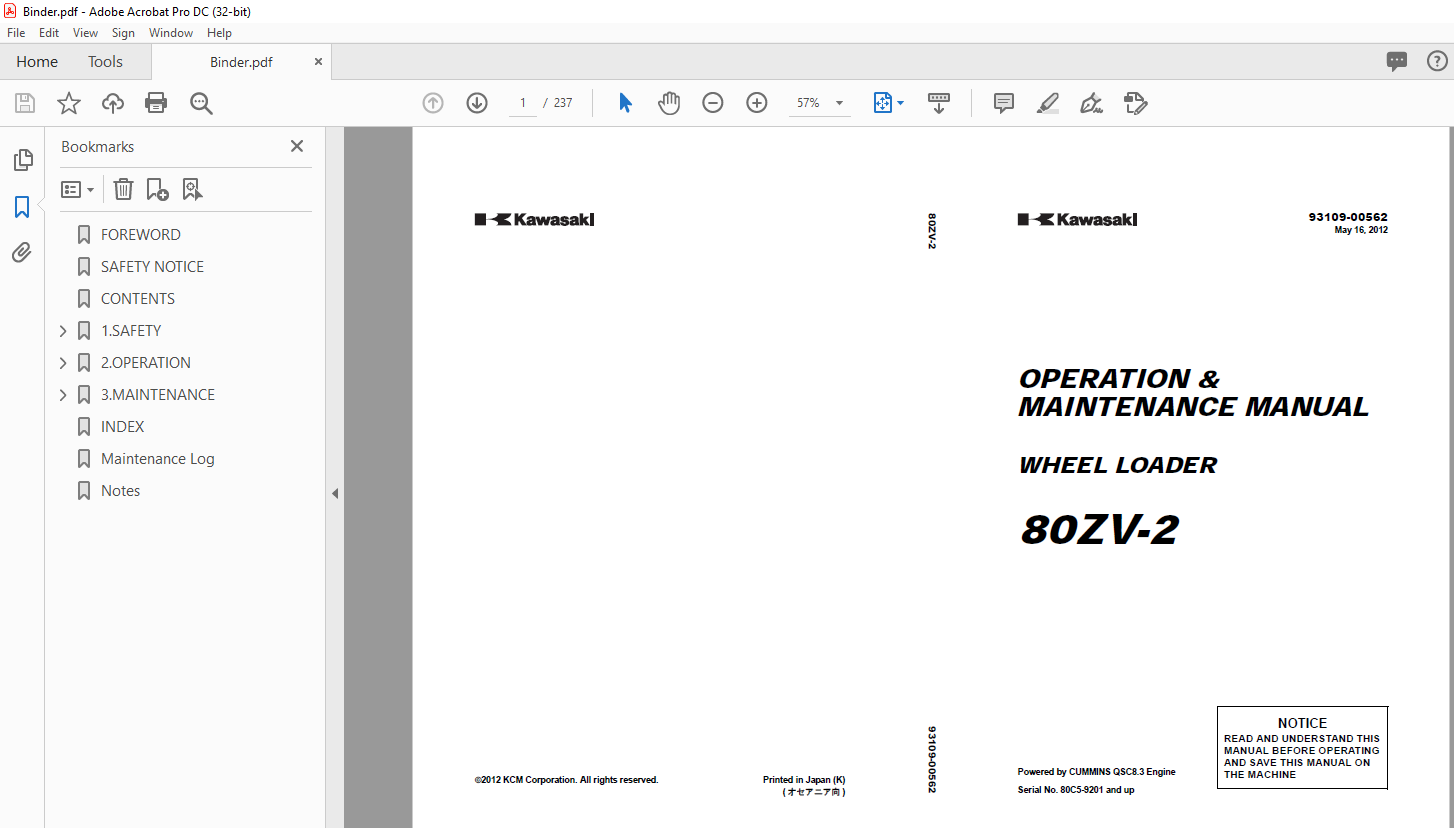
Task: Print the document
Action: [156, 103]
